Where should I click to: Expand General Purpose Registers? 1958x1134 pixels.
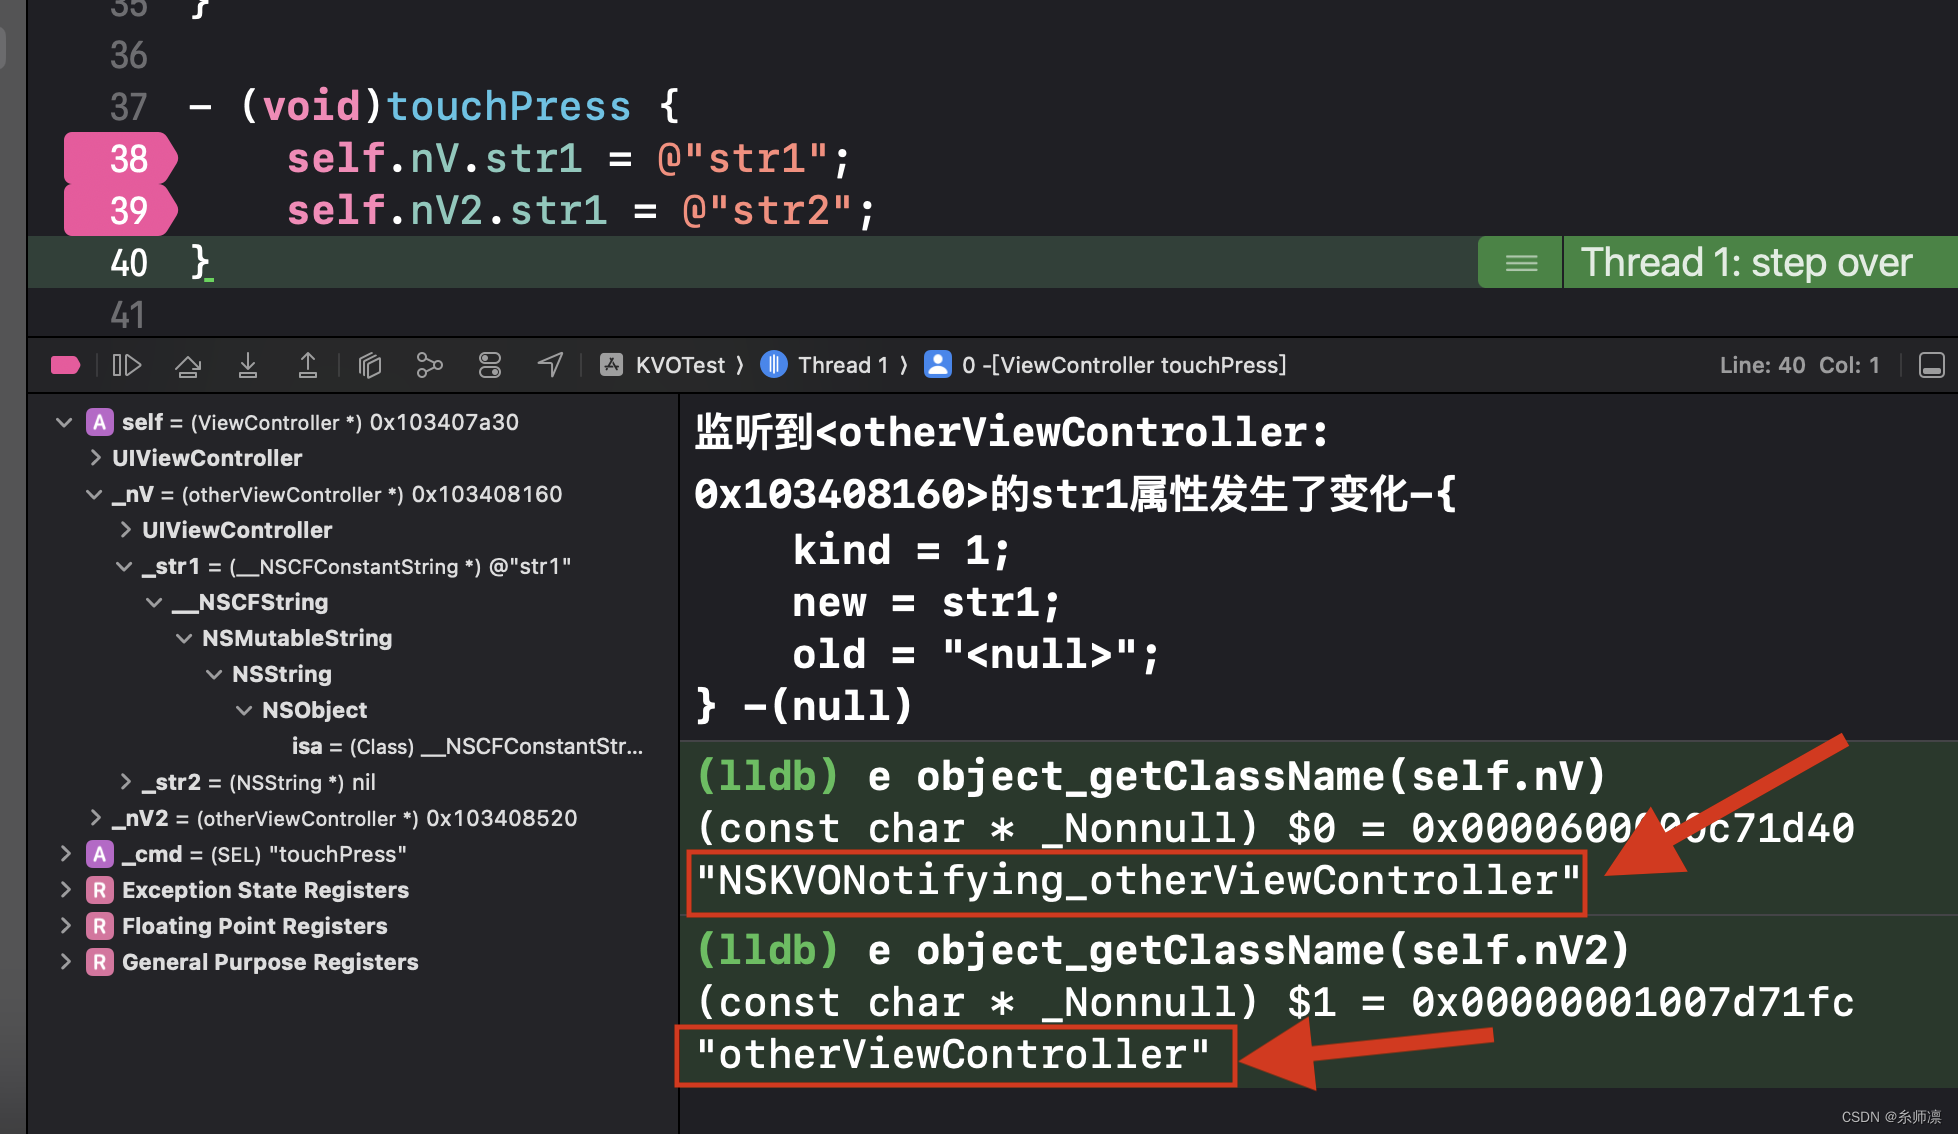click(65, 962)
